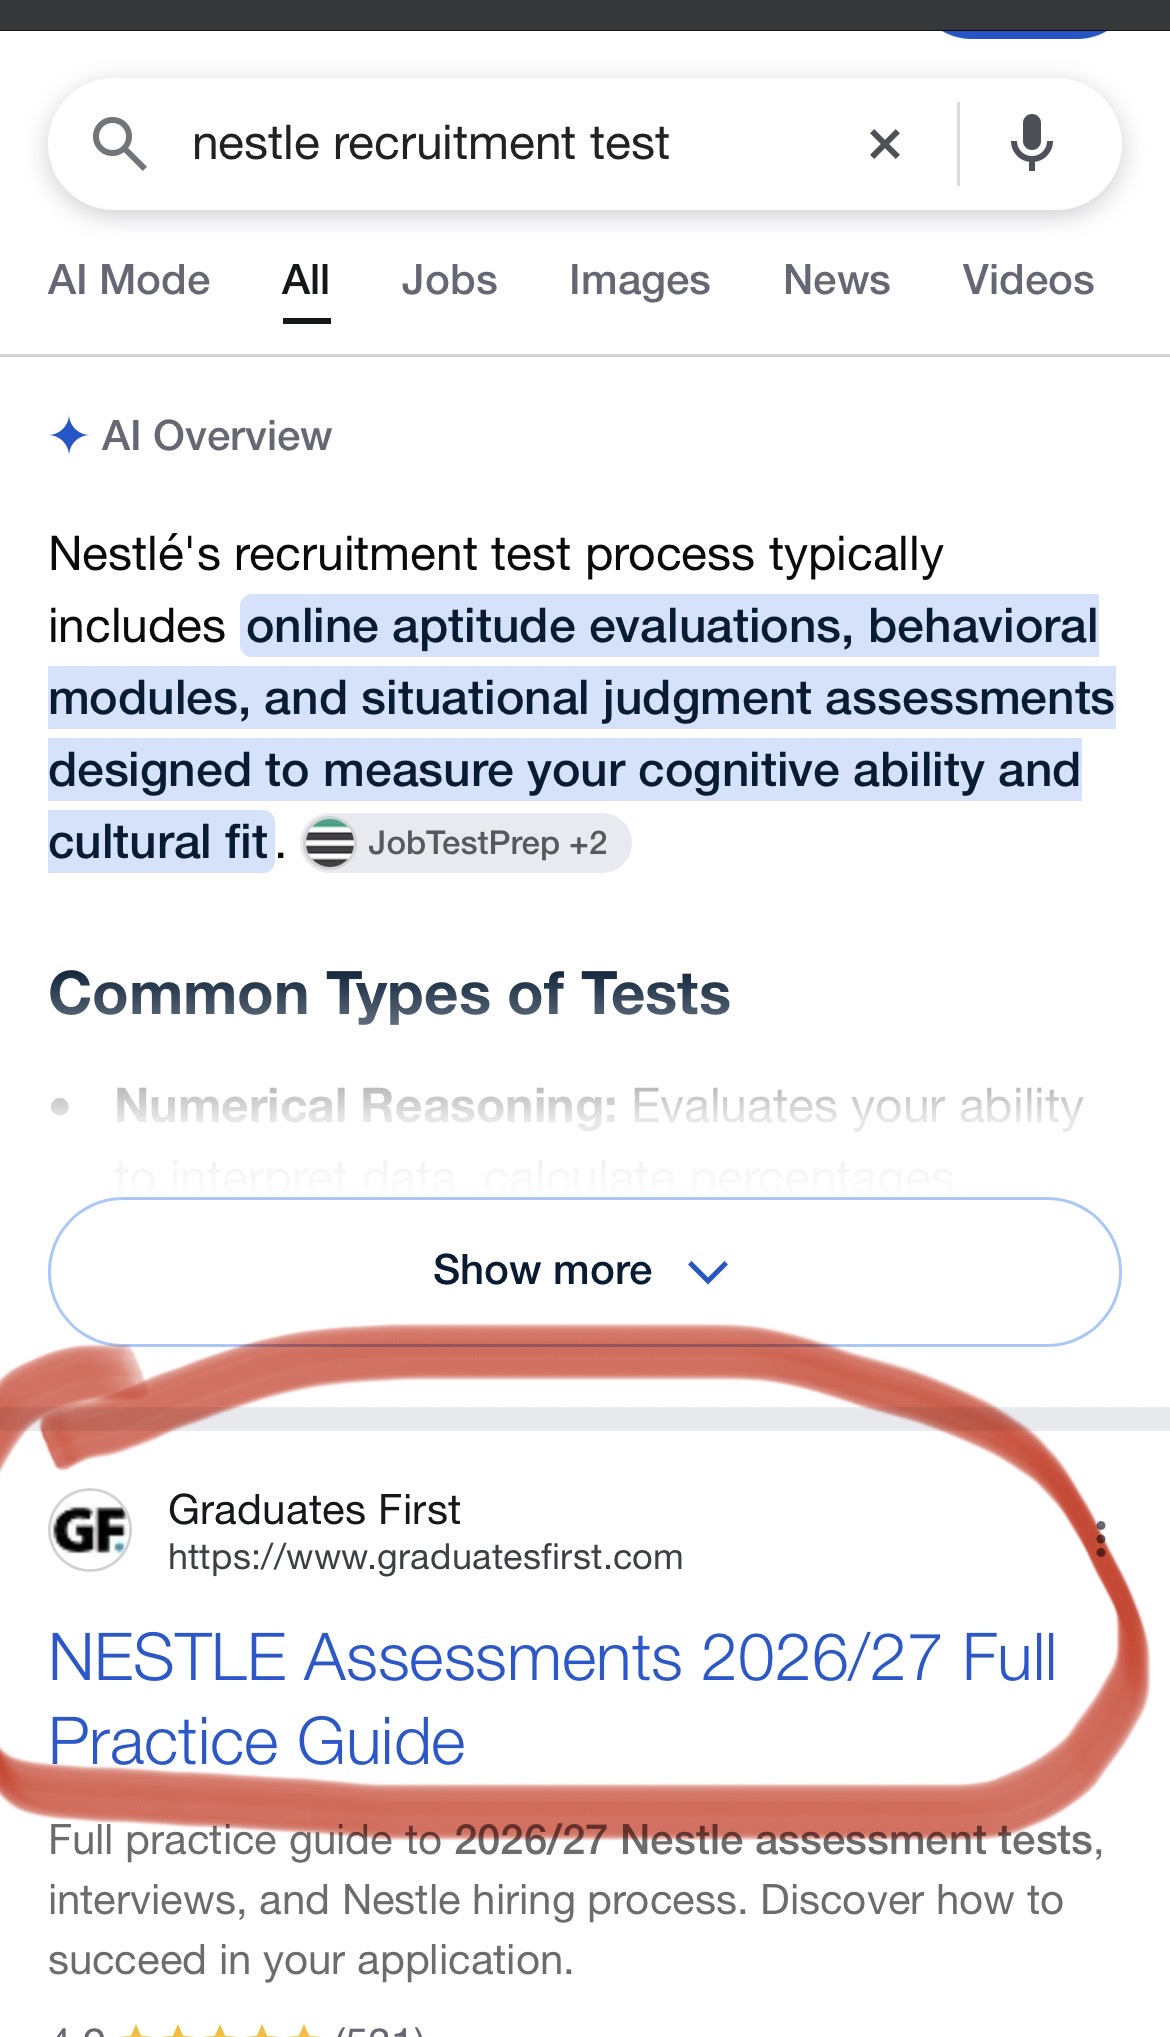This screenshot has height=2037, width=1170.
Task: Go to the Videos tab
Action: (1028, 280)
